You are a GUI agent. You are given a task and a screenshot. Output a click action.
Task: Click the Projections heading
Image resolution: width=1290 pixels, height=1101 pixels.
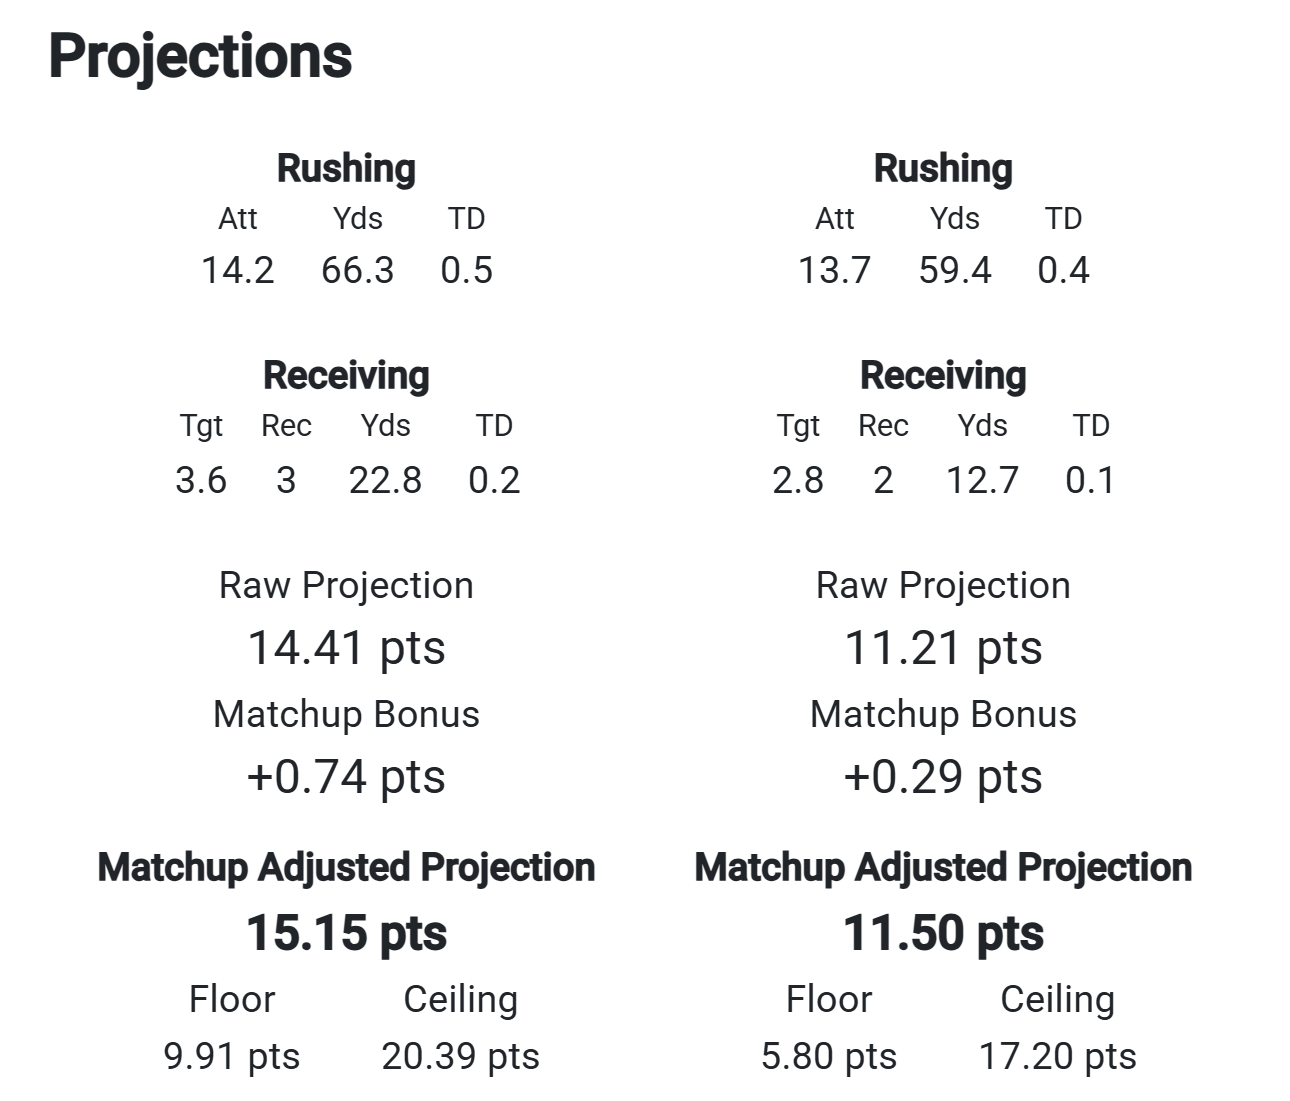click(200, 56)
